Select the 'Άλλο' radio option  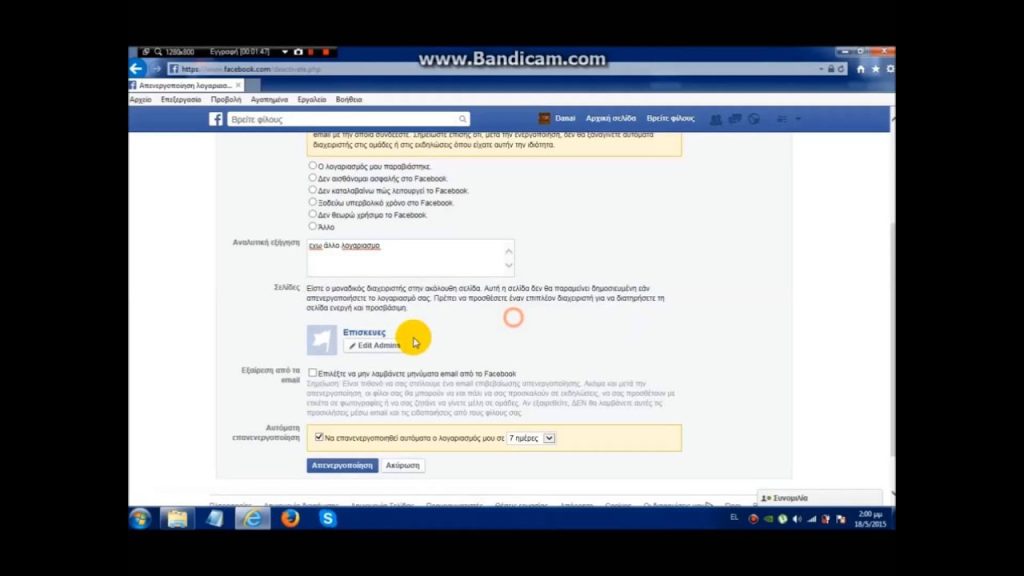(x=312, y=226)
